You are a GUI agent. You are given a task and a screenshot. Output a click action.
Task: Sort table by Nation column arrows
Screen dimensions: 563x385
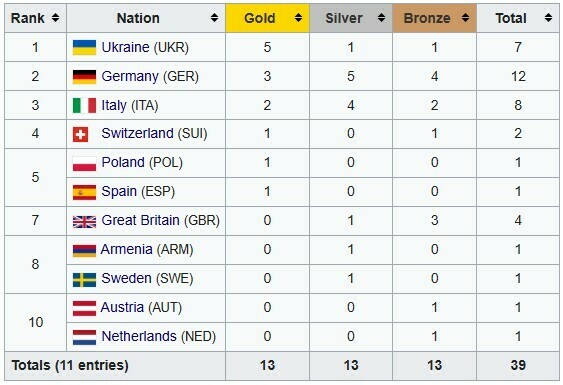pos(214,18)
